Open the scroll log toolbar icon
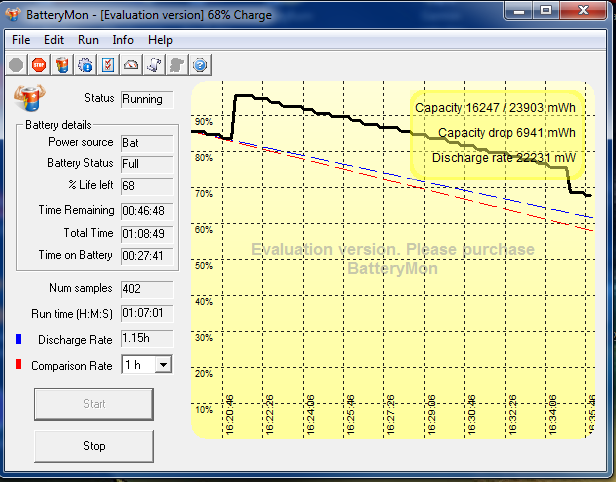The width and height of the screenshot is (616, 482). pos(154,65)
